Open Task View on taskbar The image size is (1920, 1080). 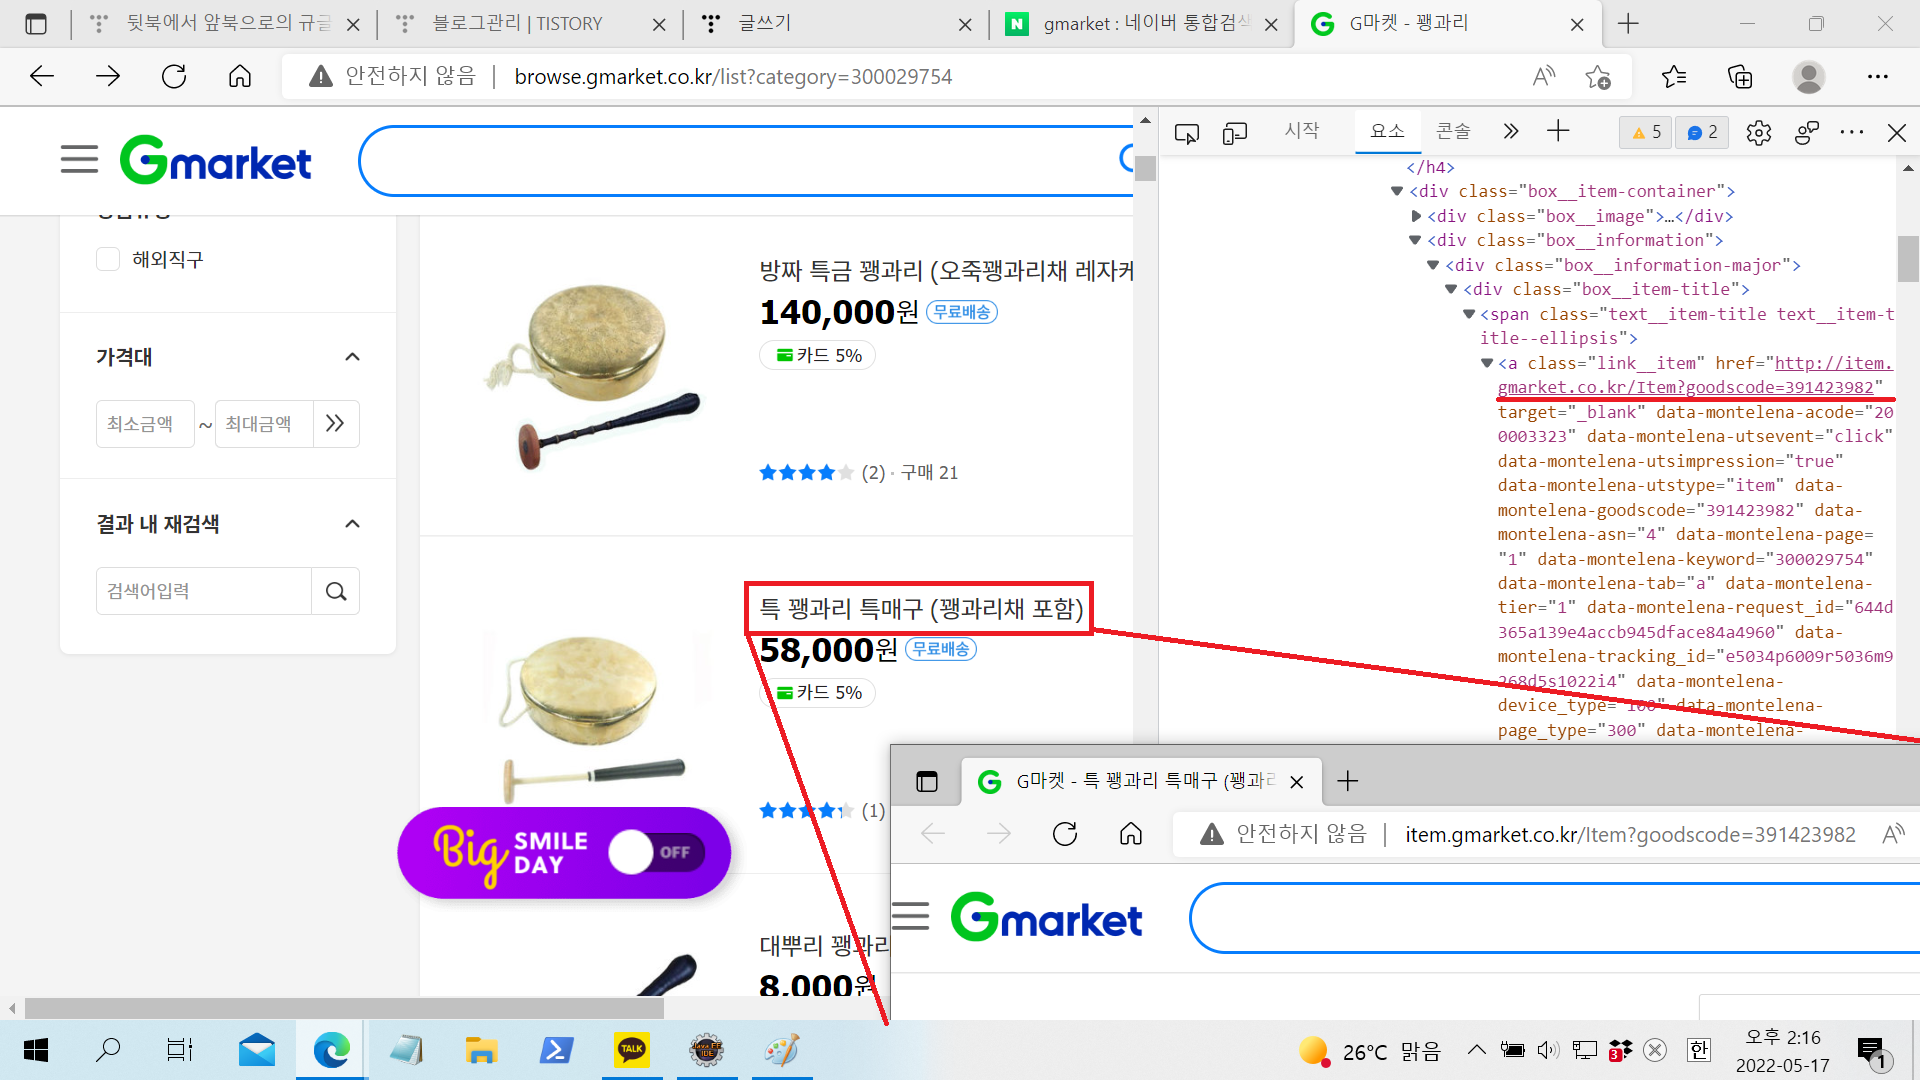tap(180, 1050)
